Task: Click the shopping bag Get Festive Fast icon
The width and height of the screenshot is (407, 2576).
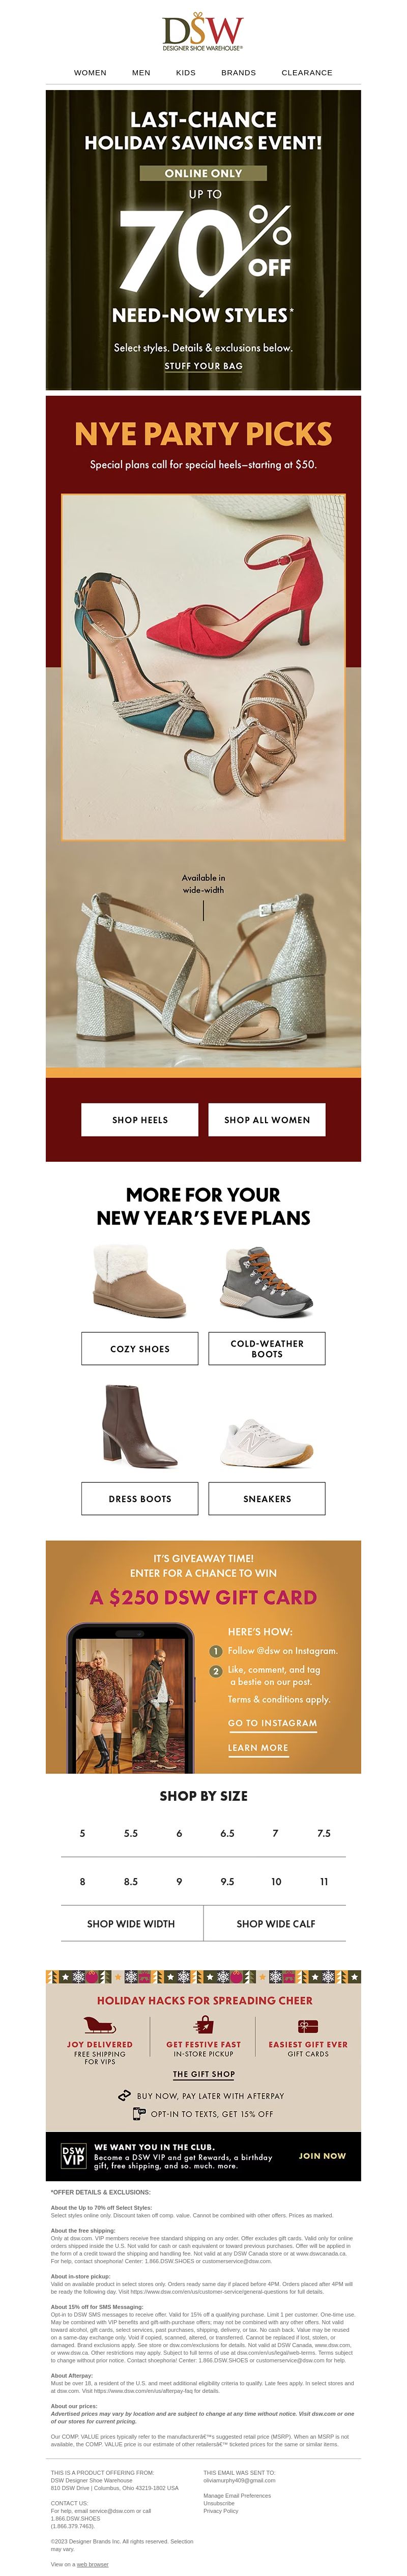Action: pyautogui.click(x=203, y=2025)
